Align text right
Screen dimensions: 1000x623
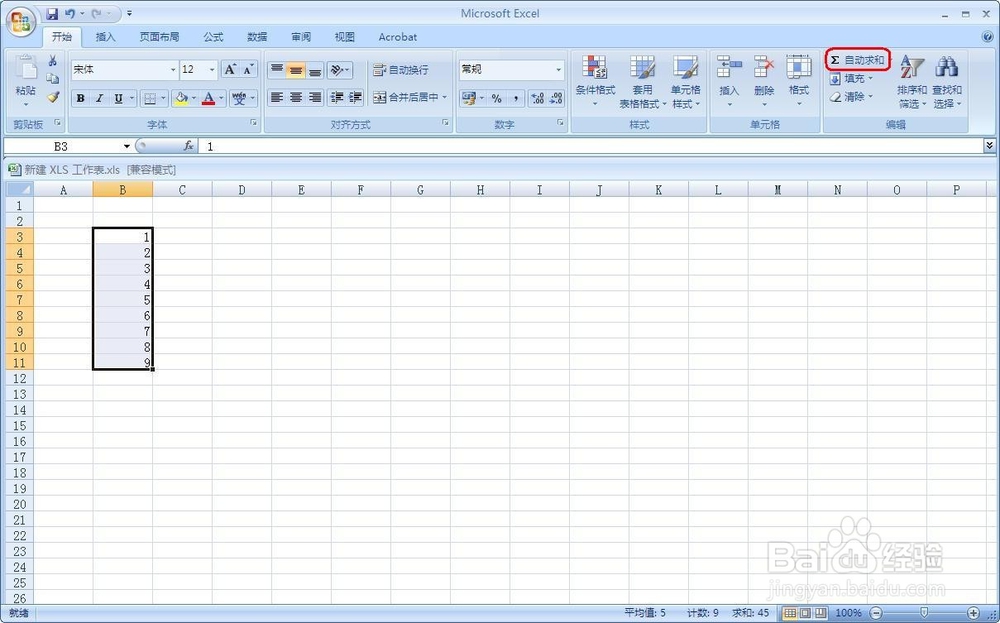click(314, 98)
